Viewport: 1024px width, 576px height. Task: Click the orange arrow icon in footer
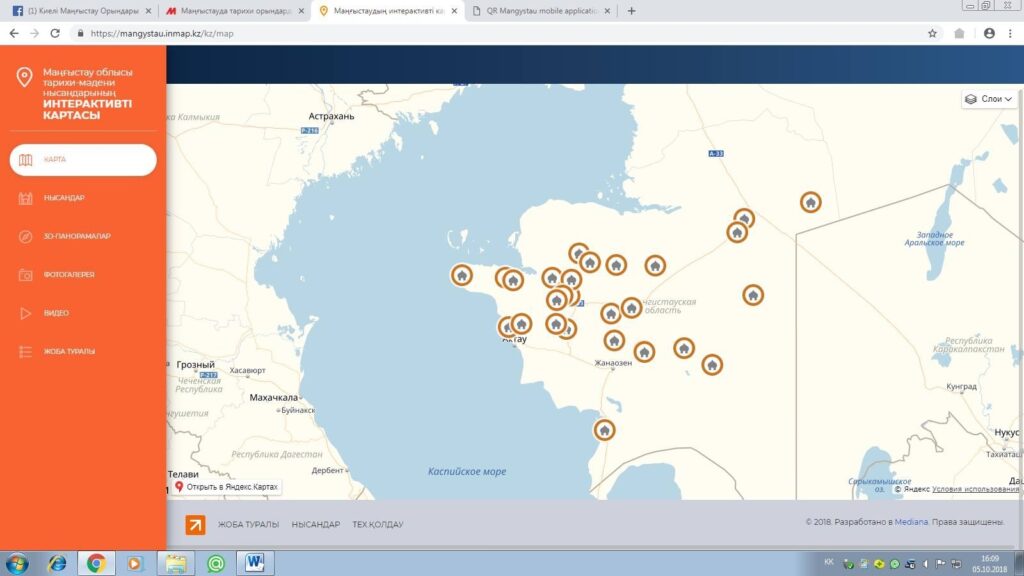pos(195,525)
